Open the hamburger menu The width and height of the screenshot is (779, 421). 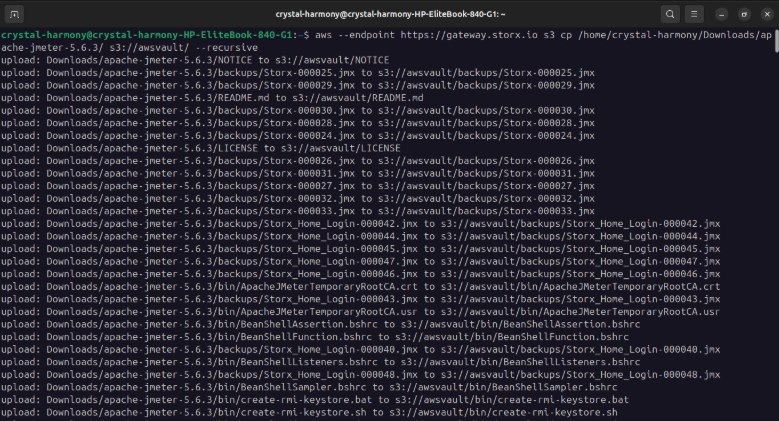[x=694, y=14]
